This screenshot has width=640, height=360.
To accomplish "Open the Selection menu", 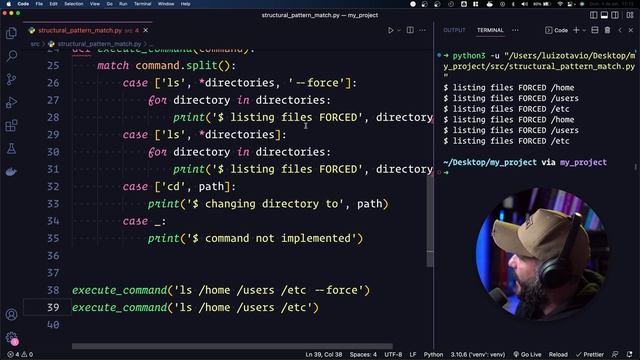I will pyautogui.click(x=74, y=4).
